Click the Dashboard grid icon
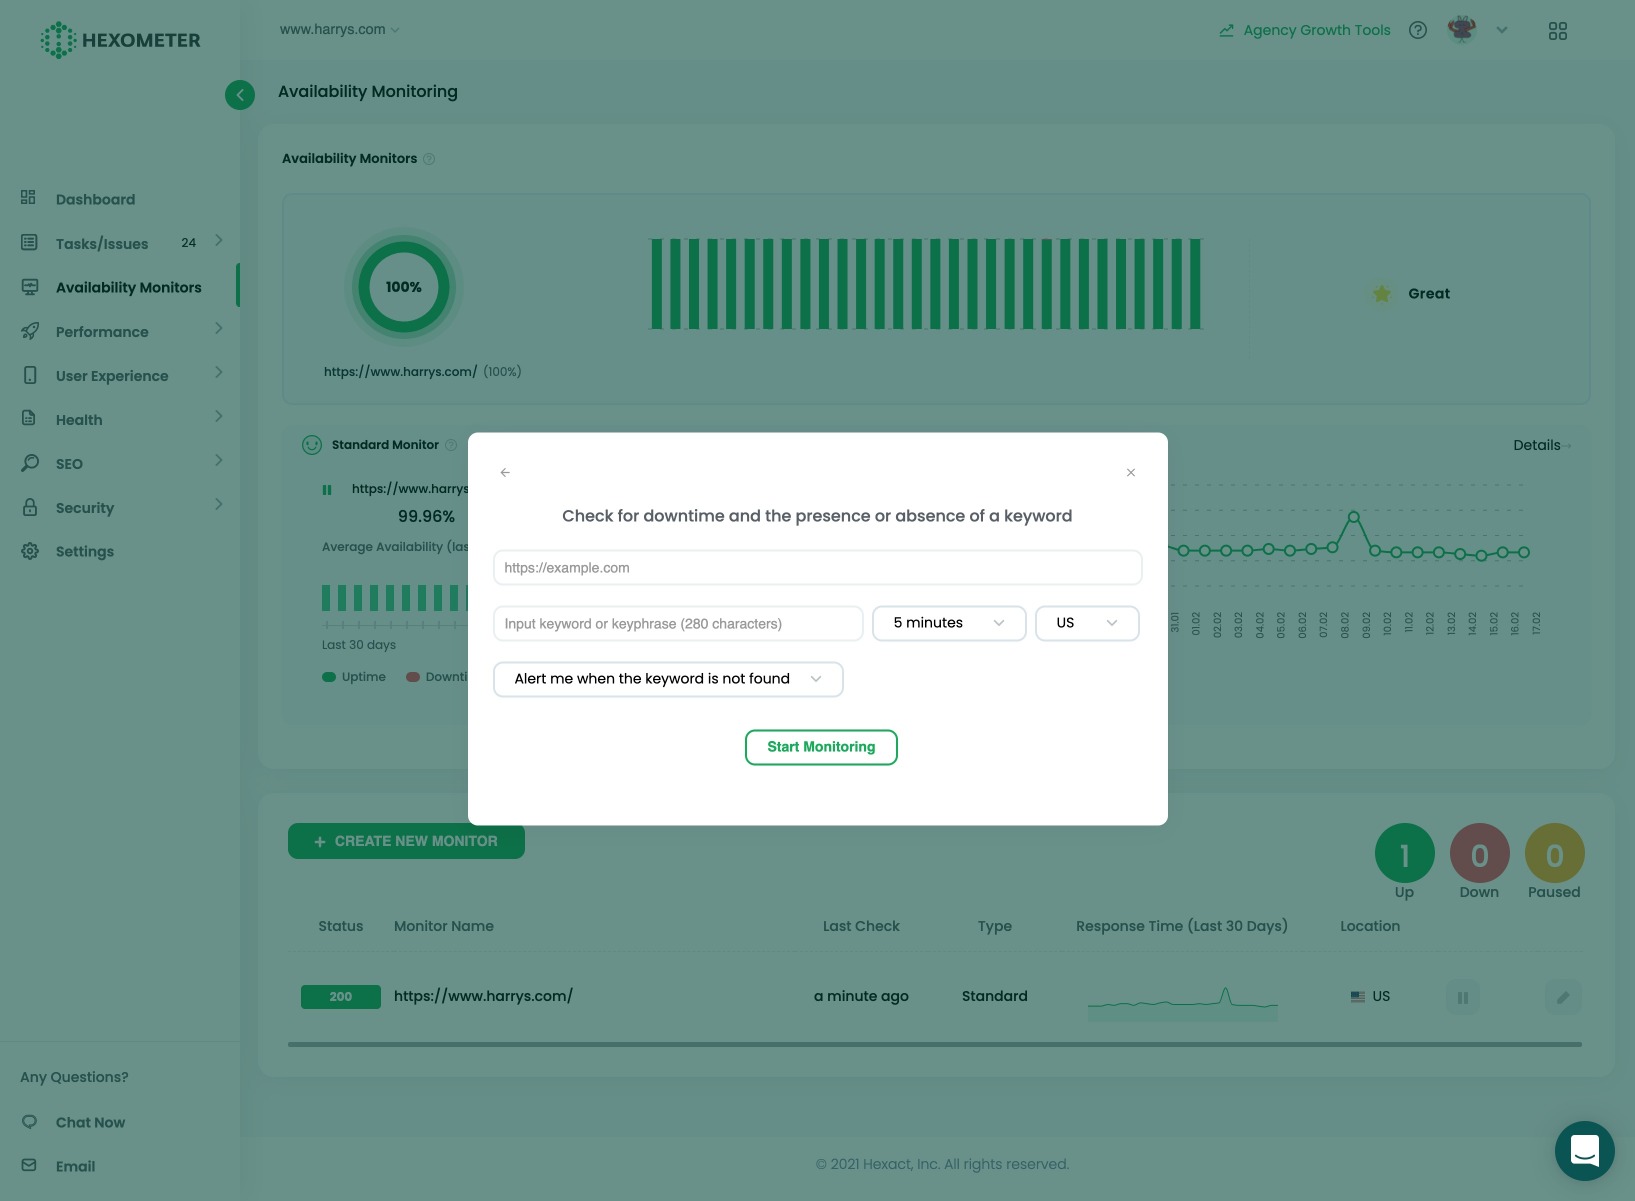 (28, 197)
